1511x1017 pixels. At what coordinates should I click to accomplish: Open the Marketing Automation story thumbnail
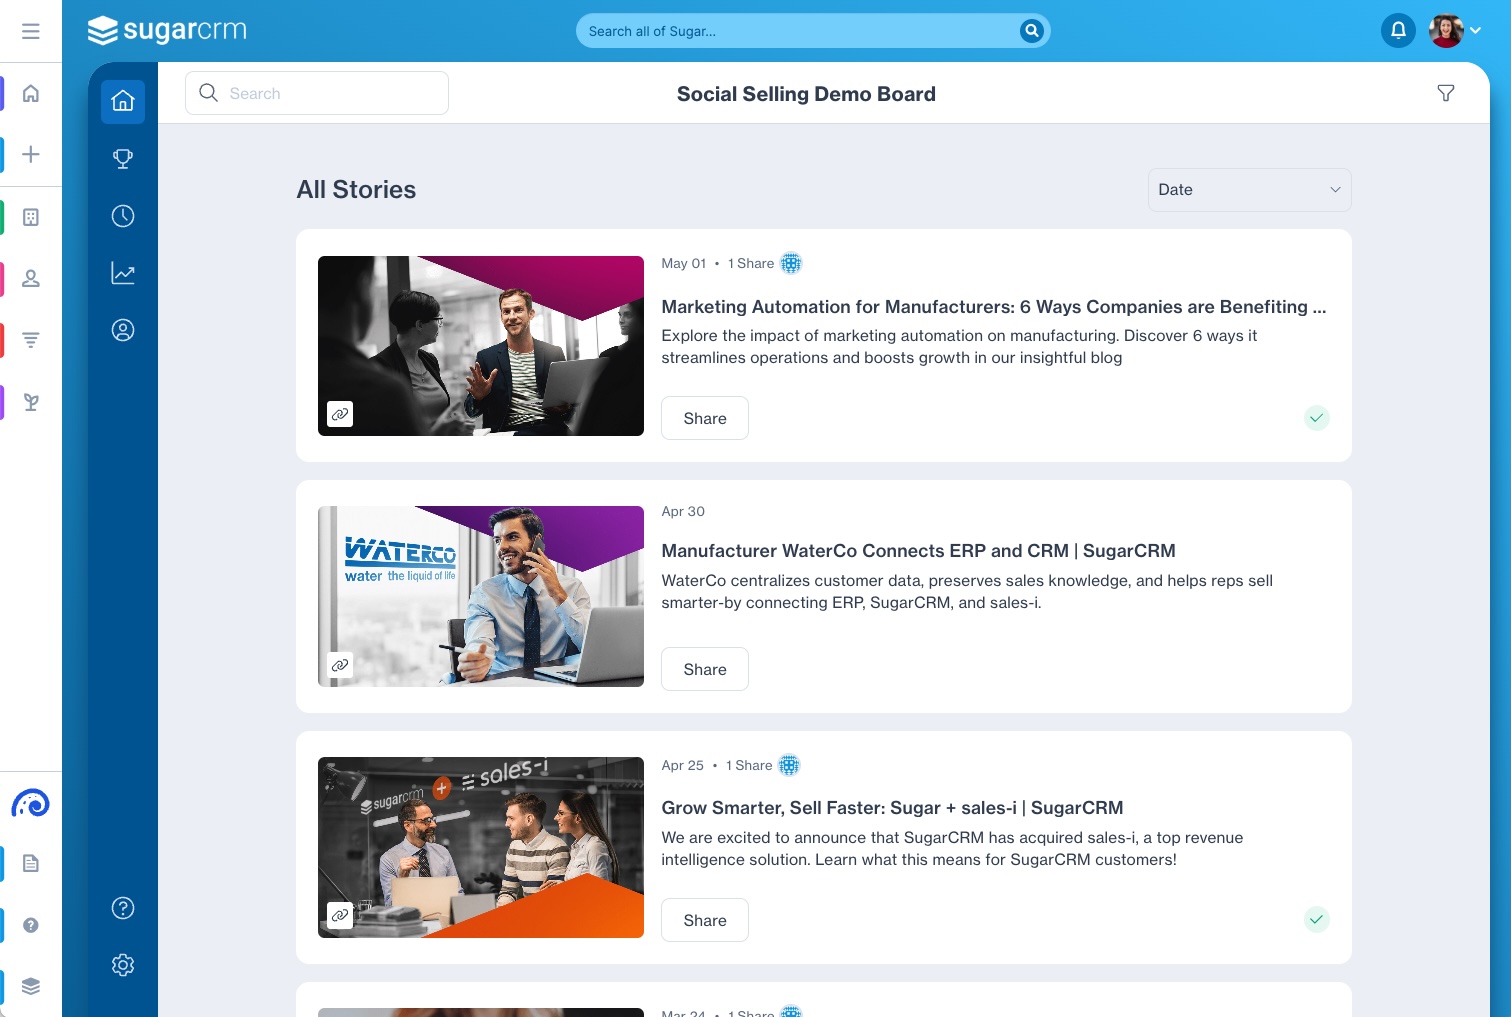481,346
